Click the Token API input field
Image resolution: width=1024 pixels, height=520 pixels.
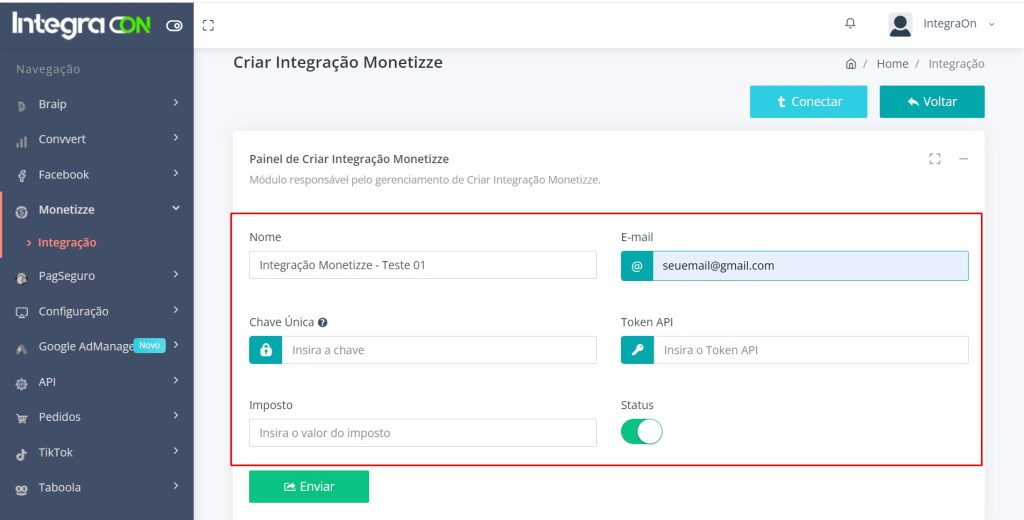coord(810,350)
